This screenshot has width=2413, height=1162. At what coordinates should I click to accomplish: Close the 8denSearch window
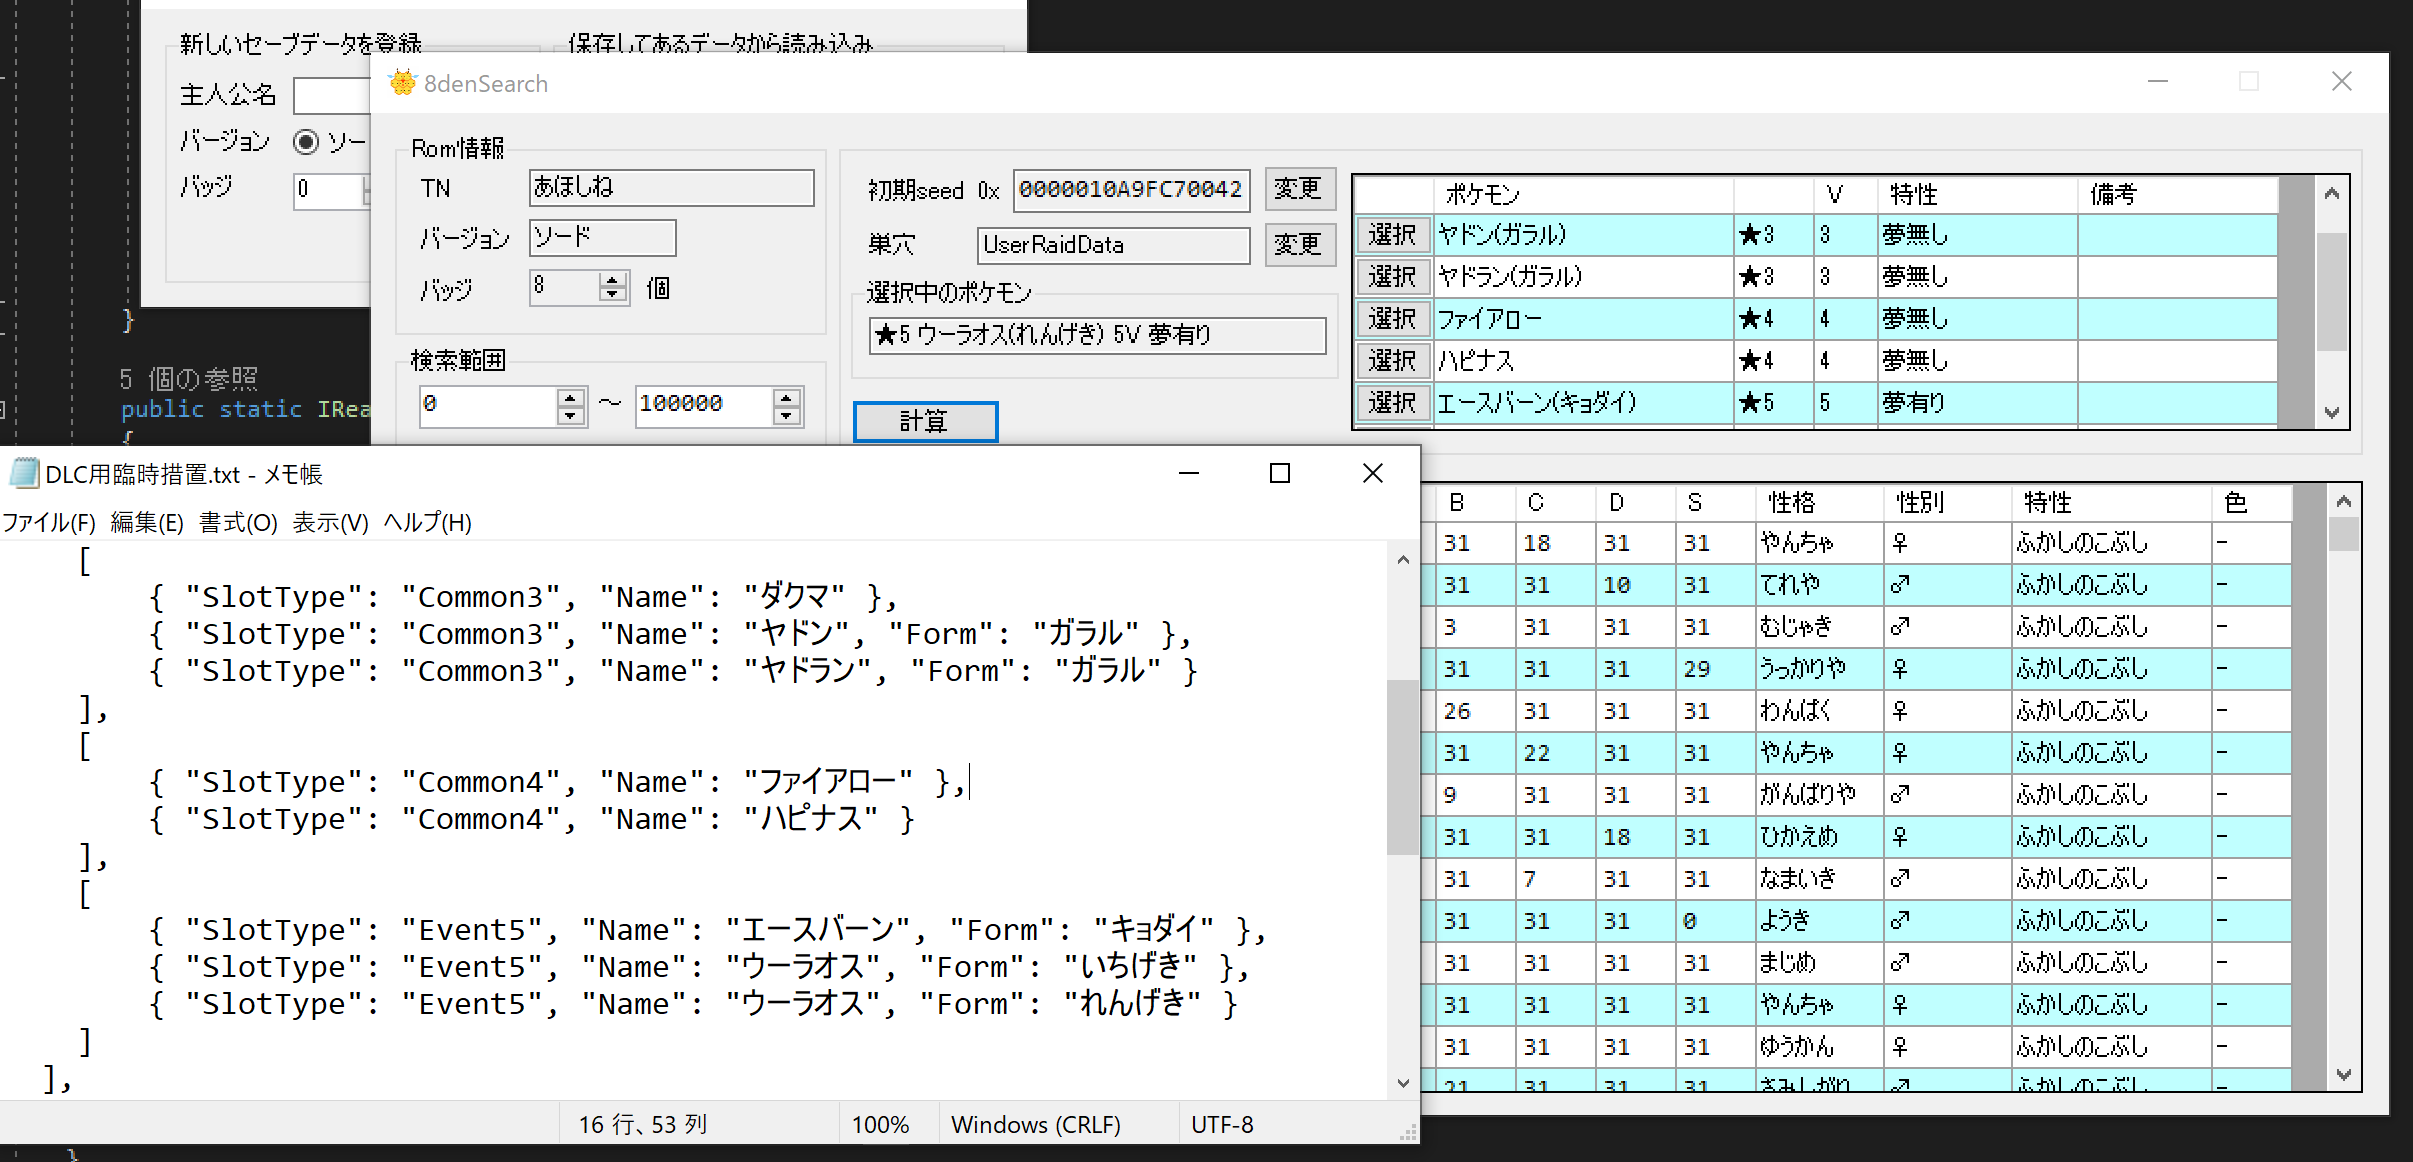2342,82
